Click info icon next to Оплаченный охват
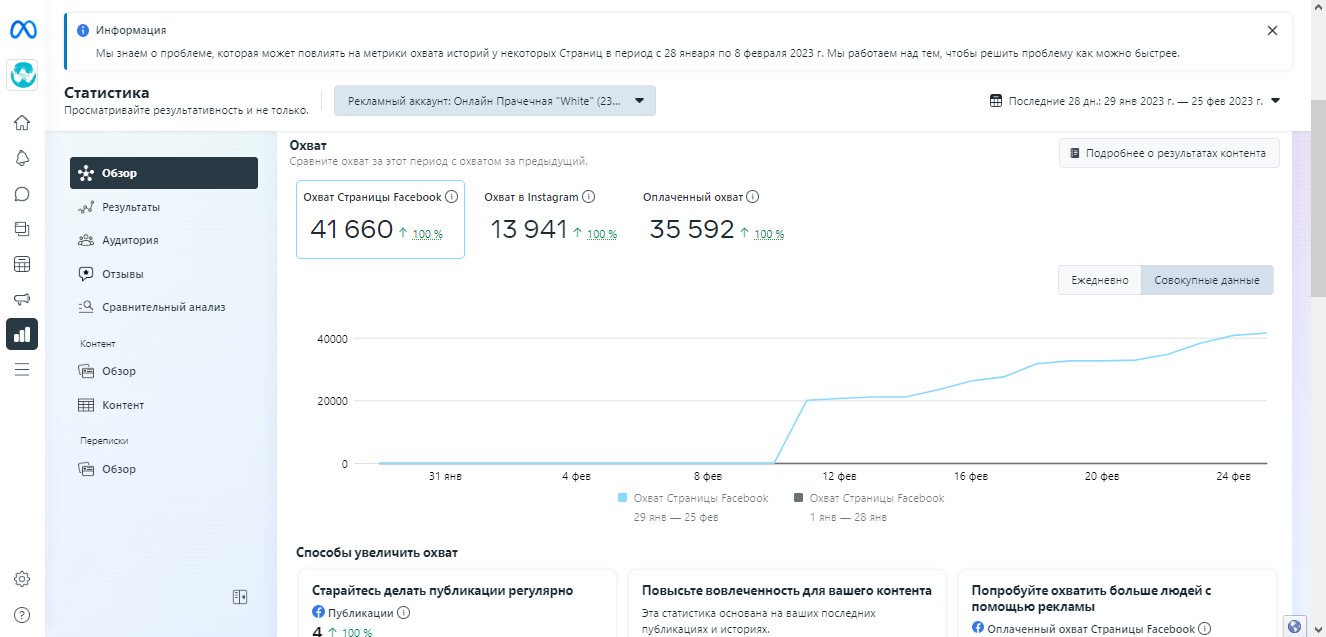 (753, 197)
